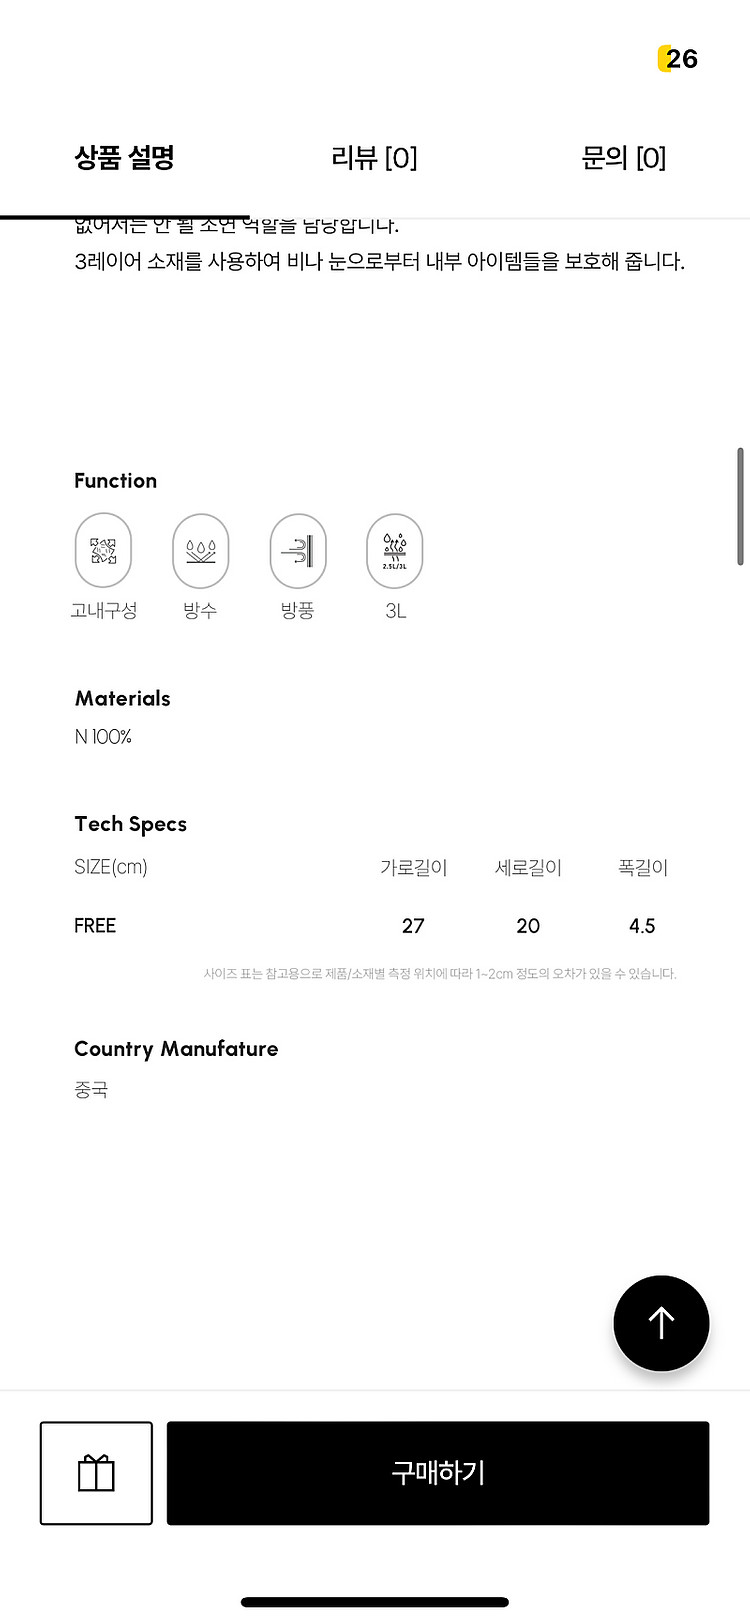Tap the Tech Specs heading
750x1624 pixels.
(x=130, y=824)
